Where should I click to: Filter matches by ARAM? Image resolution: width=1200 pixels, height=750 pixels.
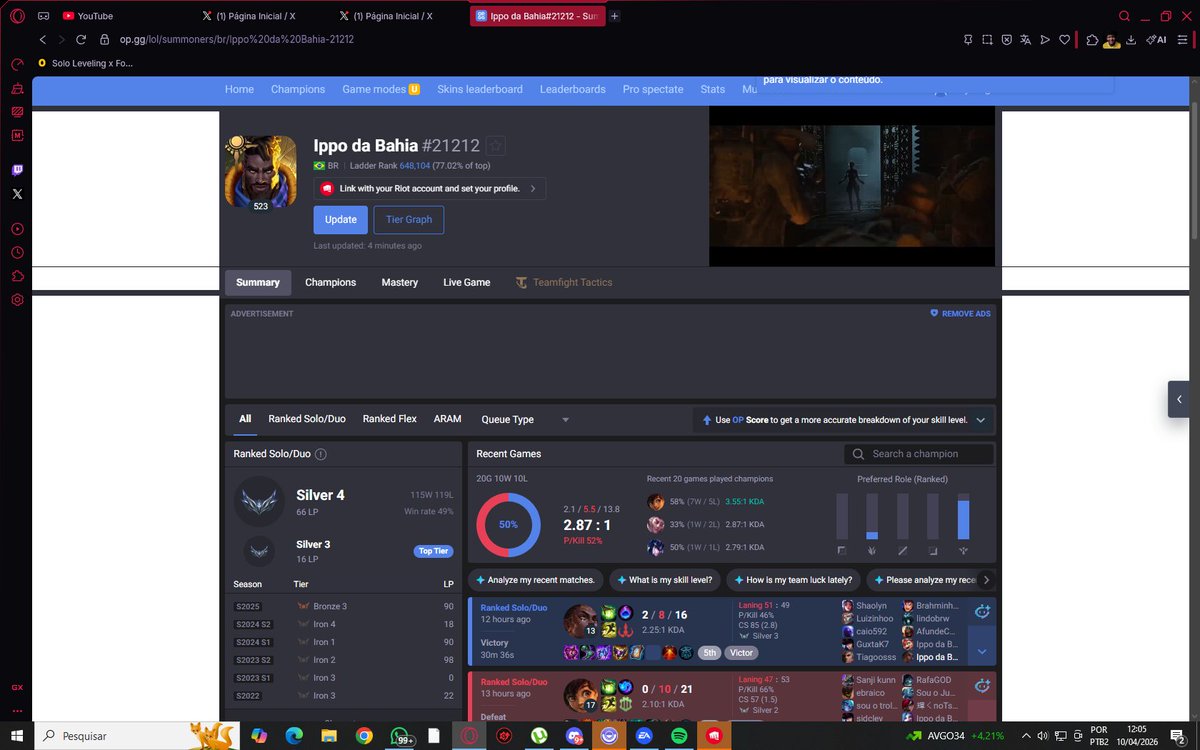pyautogui.click(x=447, y=419)
